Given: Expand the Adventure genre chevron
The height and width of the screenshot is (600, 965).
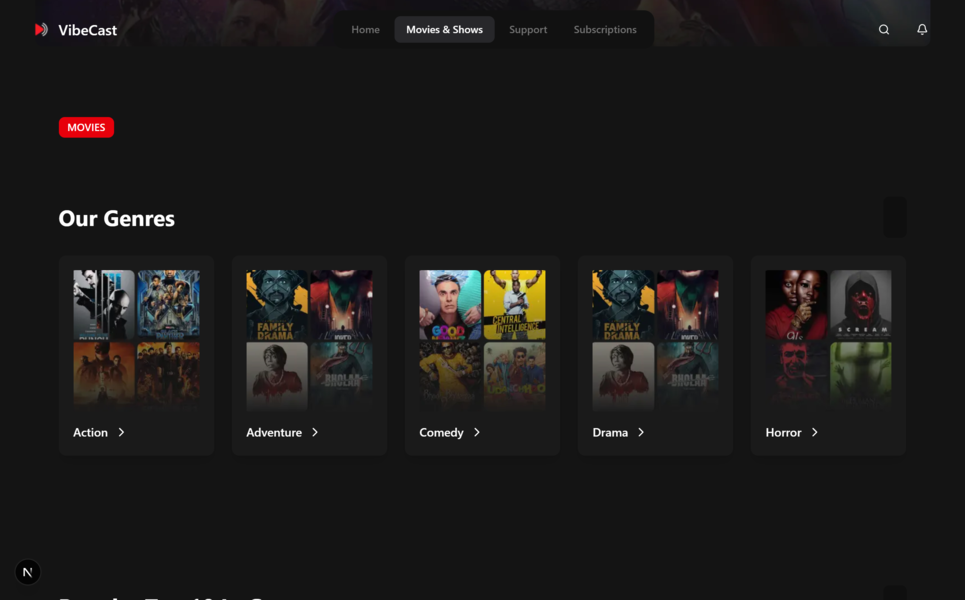Looking at the screenshot, I should click(315, 432).
